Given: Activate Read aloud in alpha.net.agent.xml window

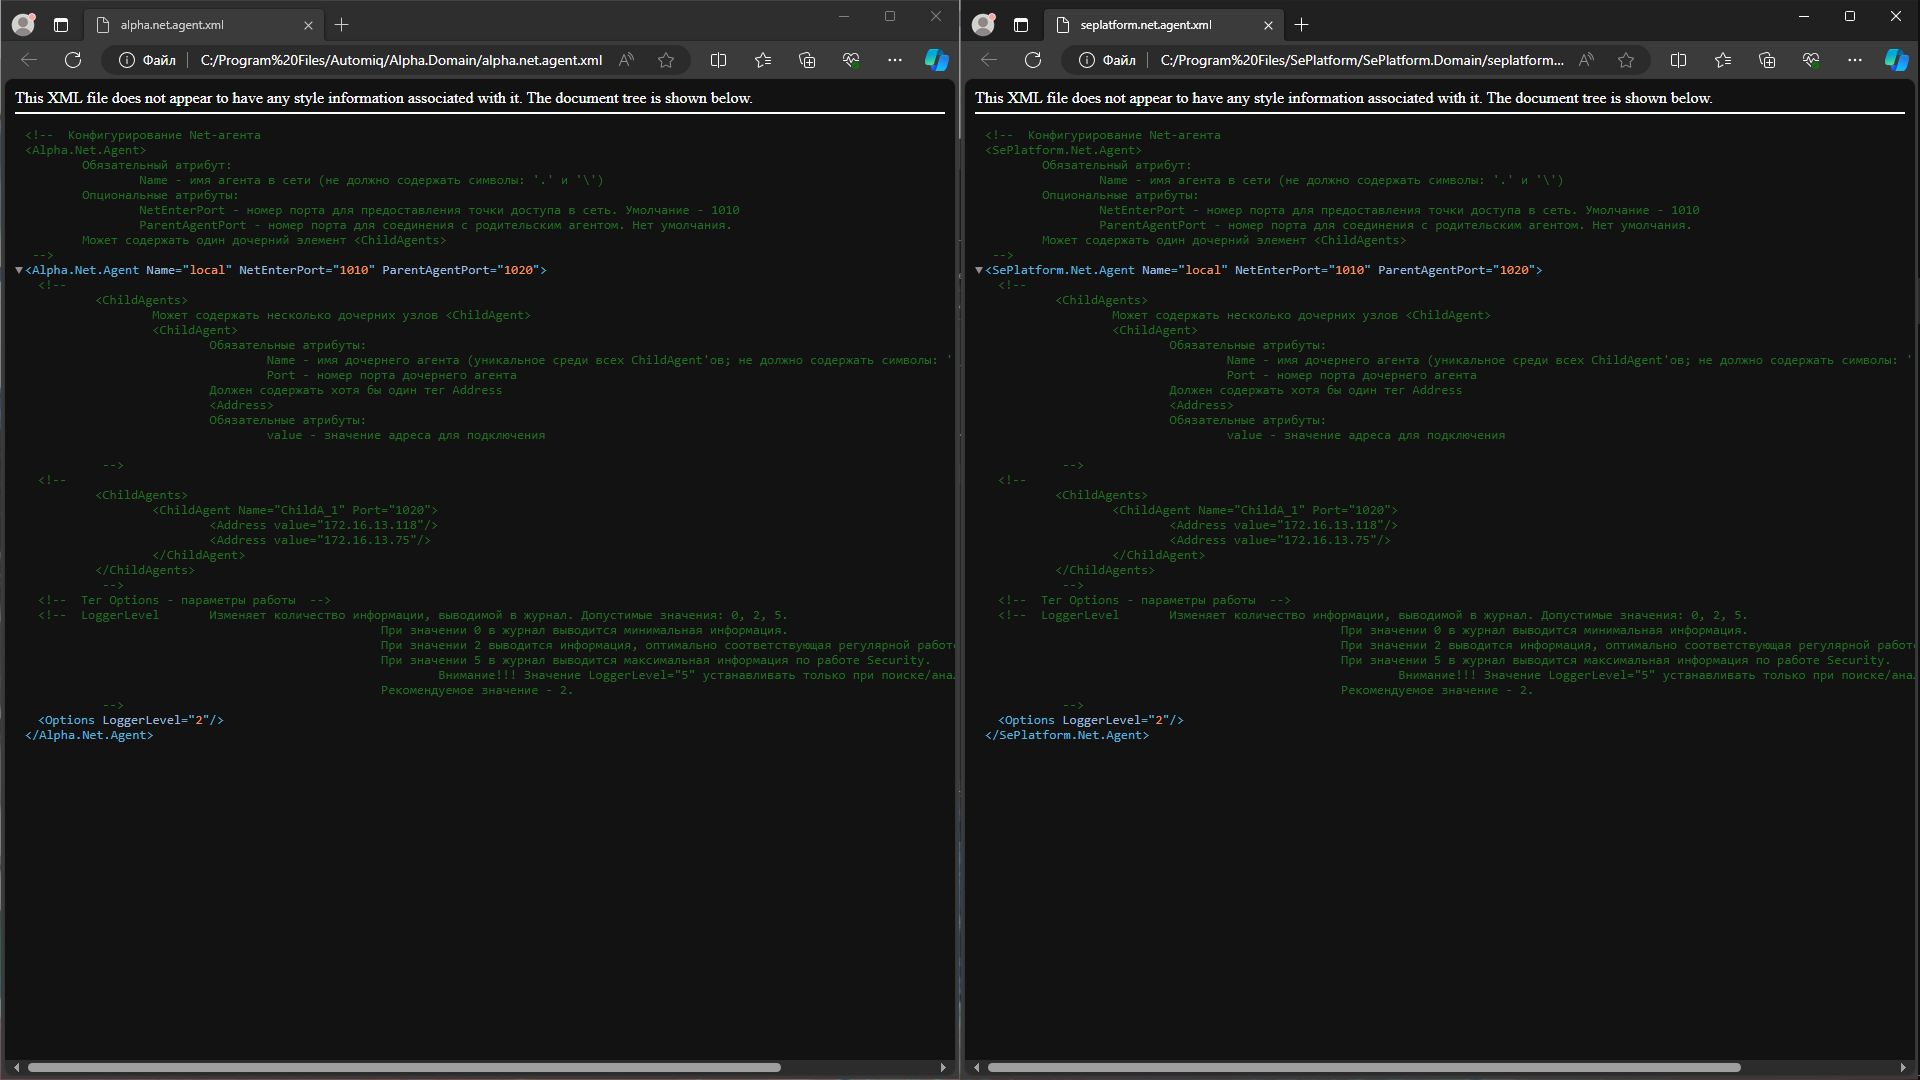Looking at the screenshot, I should click(627, 60).
